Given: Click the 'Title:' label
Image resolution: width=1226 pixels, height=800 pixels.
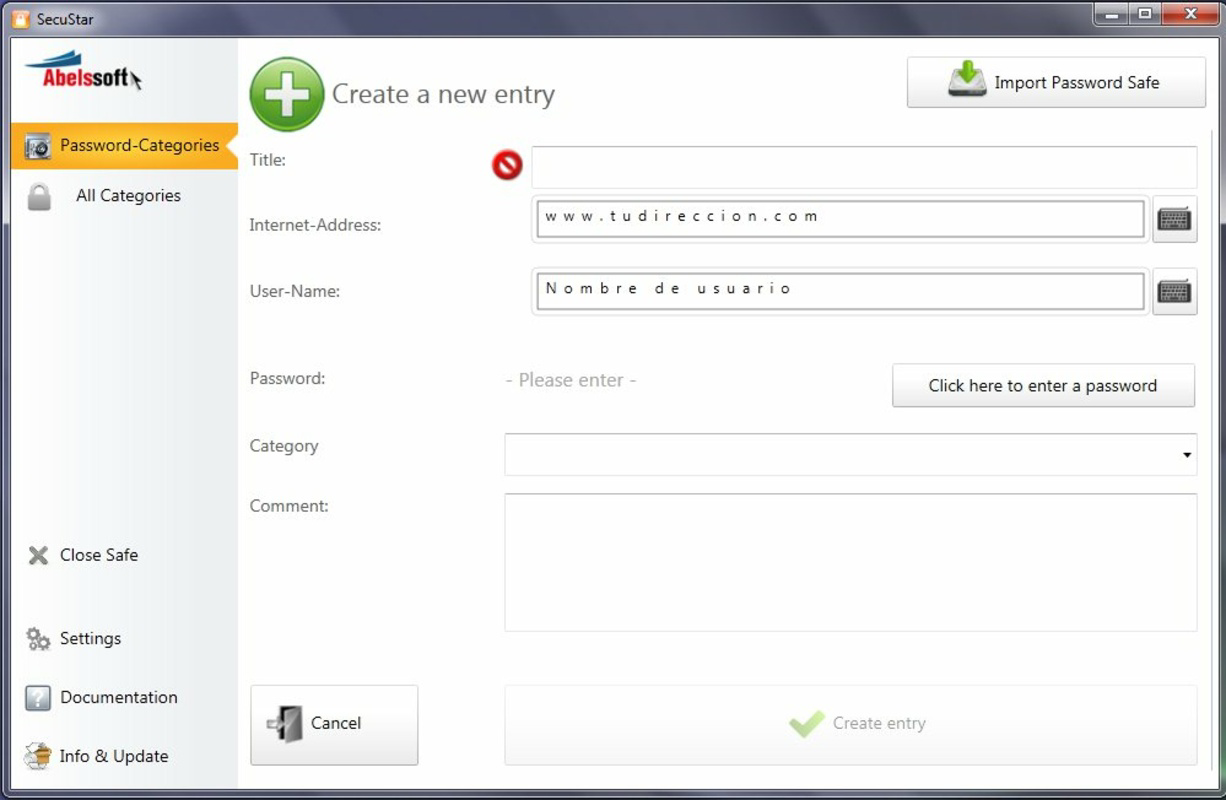Looking at the screenshot, I should 268,160.
